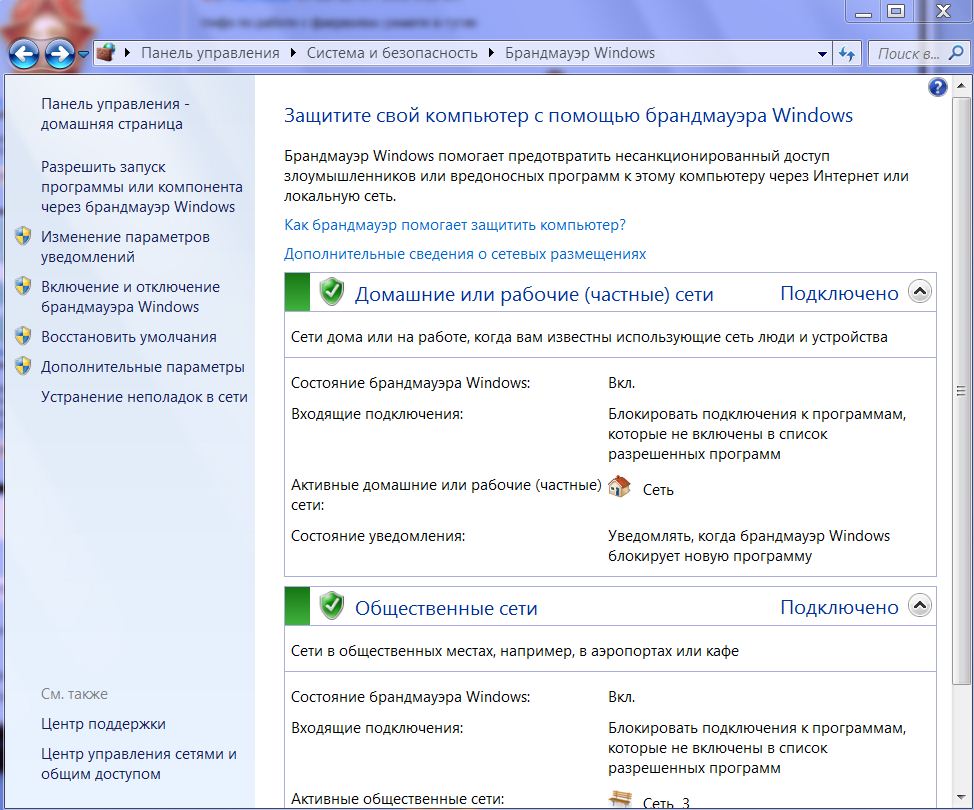The image size is (974, 810).
Task: Open Изменение параметров уведомлений link
Action: (x=125, y=247)
